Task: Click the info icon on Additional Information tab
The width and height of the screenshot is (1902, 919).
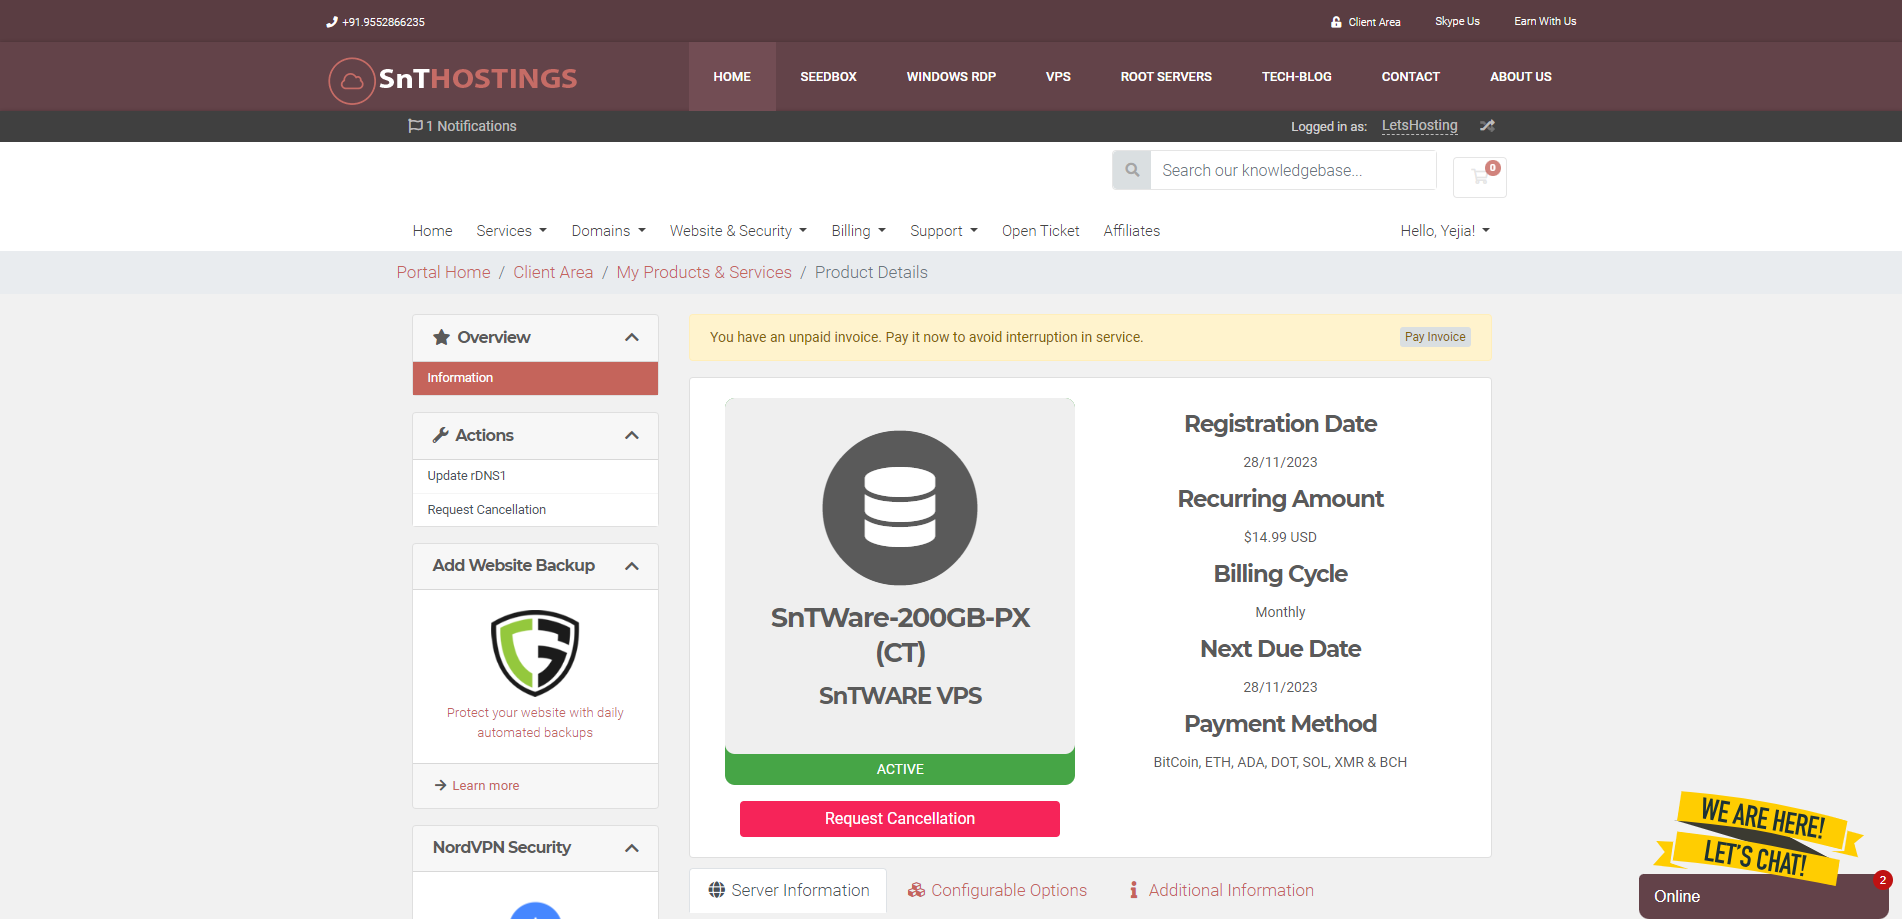Action: 1134,890
